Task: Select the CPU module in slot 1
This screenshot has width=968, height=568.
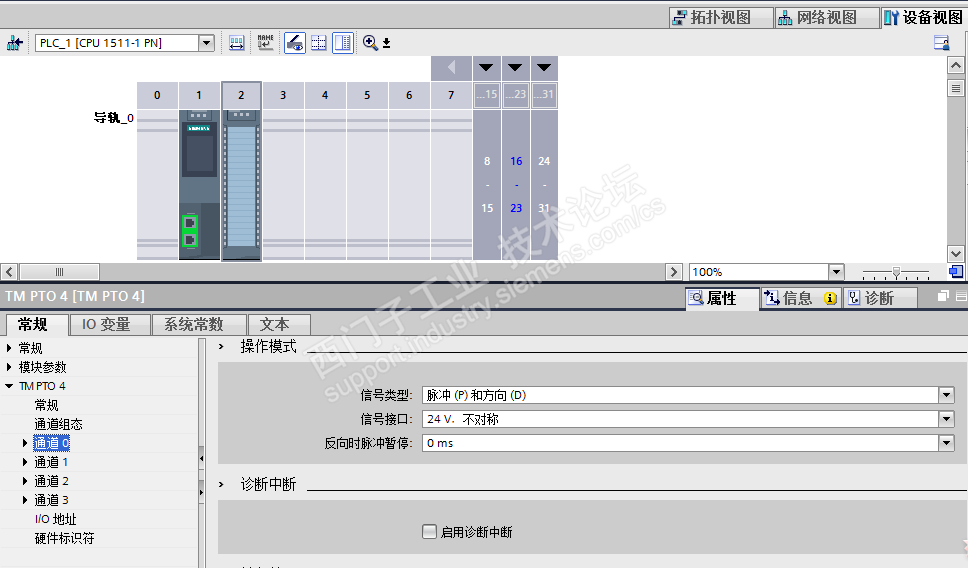Action: click(x=199, y=185)
